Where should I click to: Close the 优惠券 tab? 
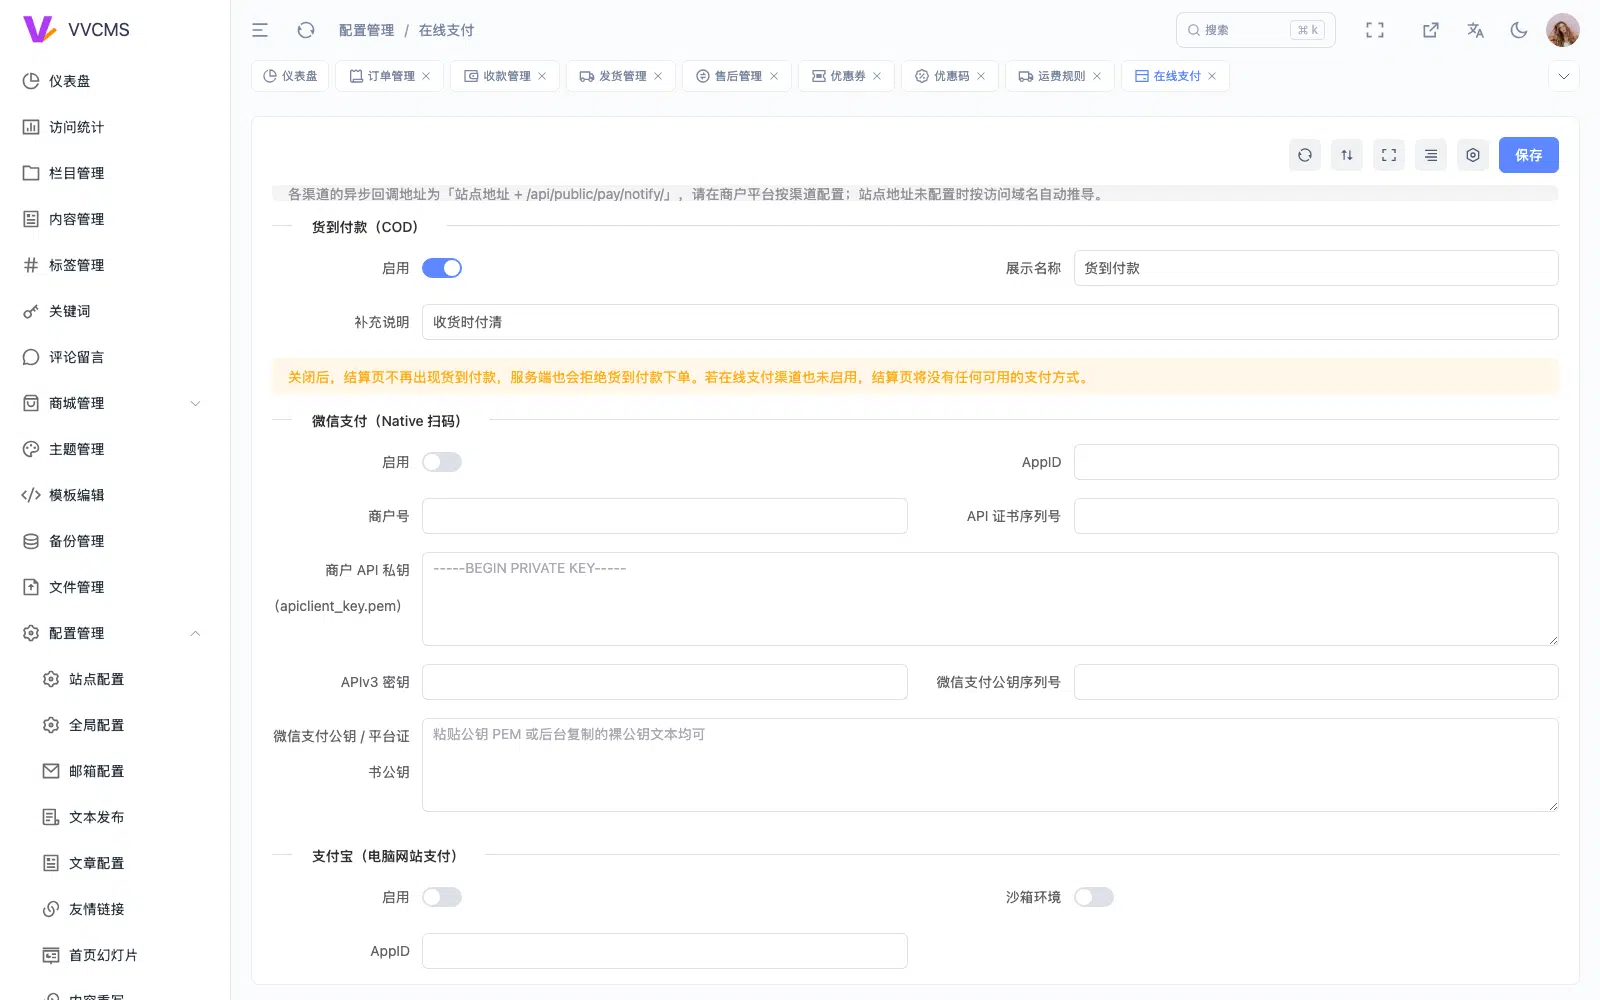tap(877, 76)
